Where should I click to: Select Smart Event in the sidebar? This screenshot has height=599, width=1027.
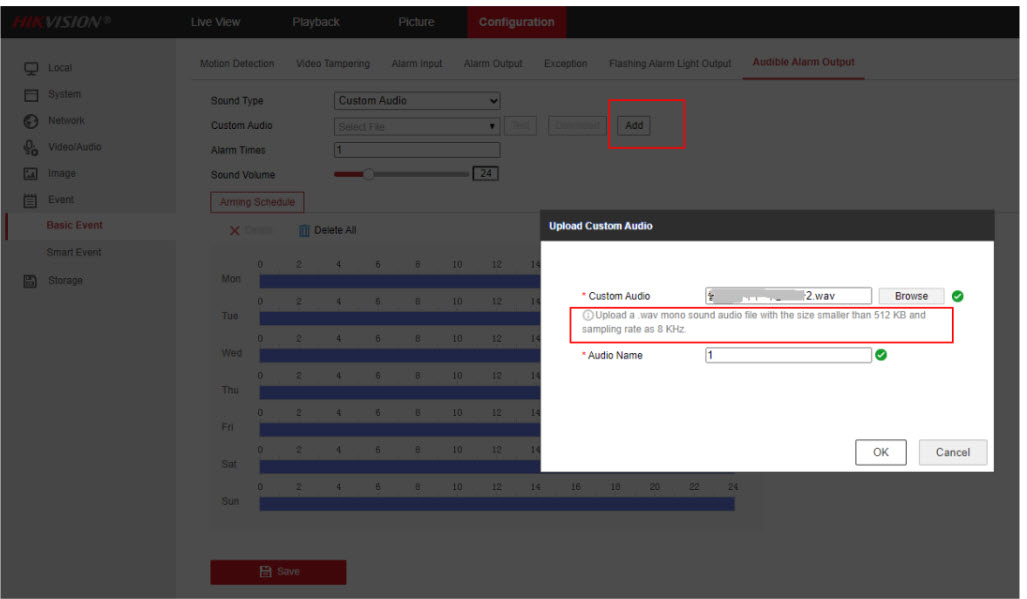(x=74, y=253)
